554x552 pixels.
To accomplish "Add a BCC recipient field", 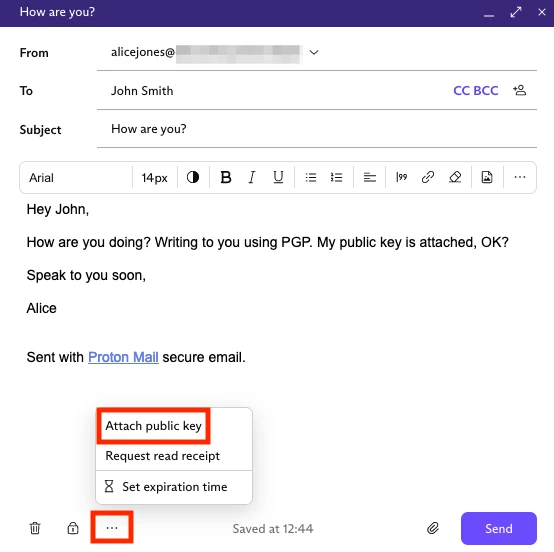I will tap(485, 91).
